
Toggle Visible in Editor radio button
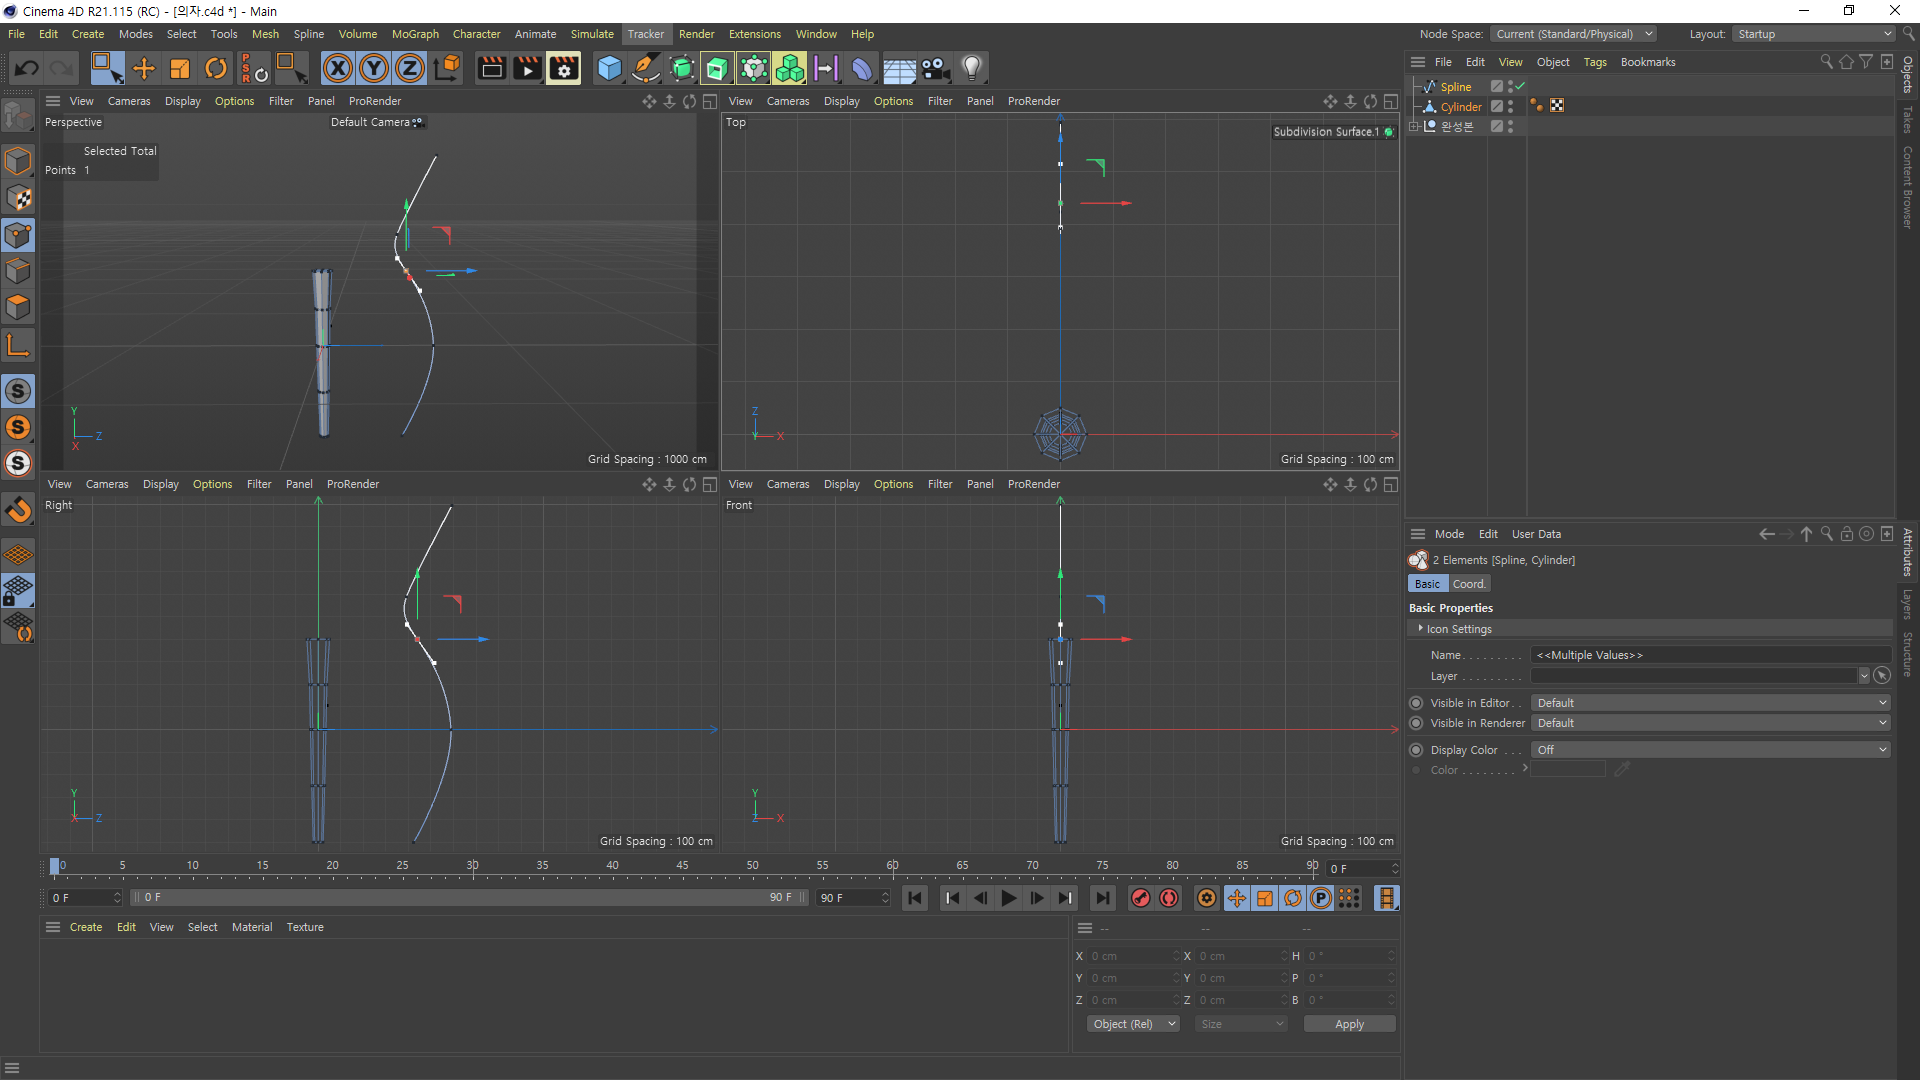(x=1416, y=703)
